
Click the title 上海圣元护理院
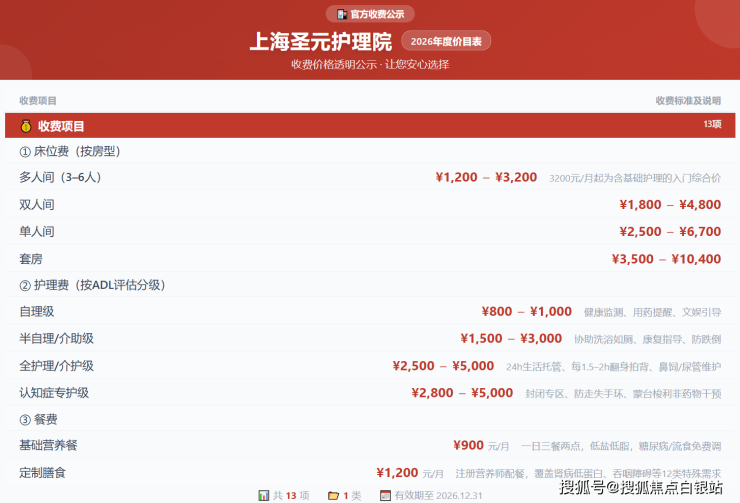(320, 42)
